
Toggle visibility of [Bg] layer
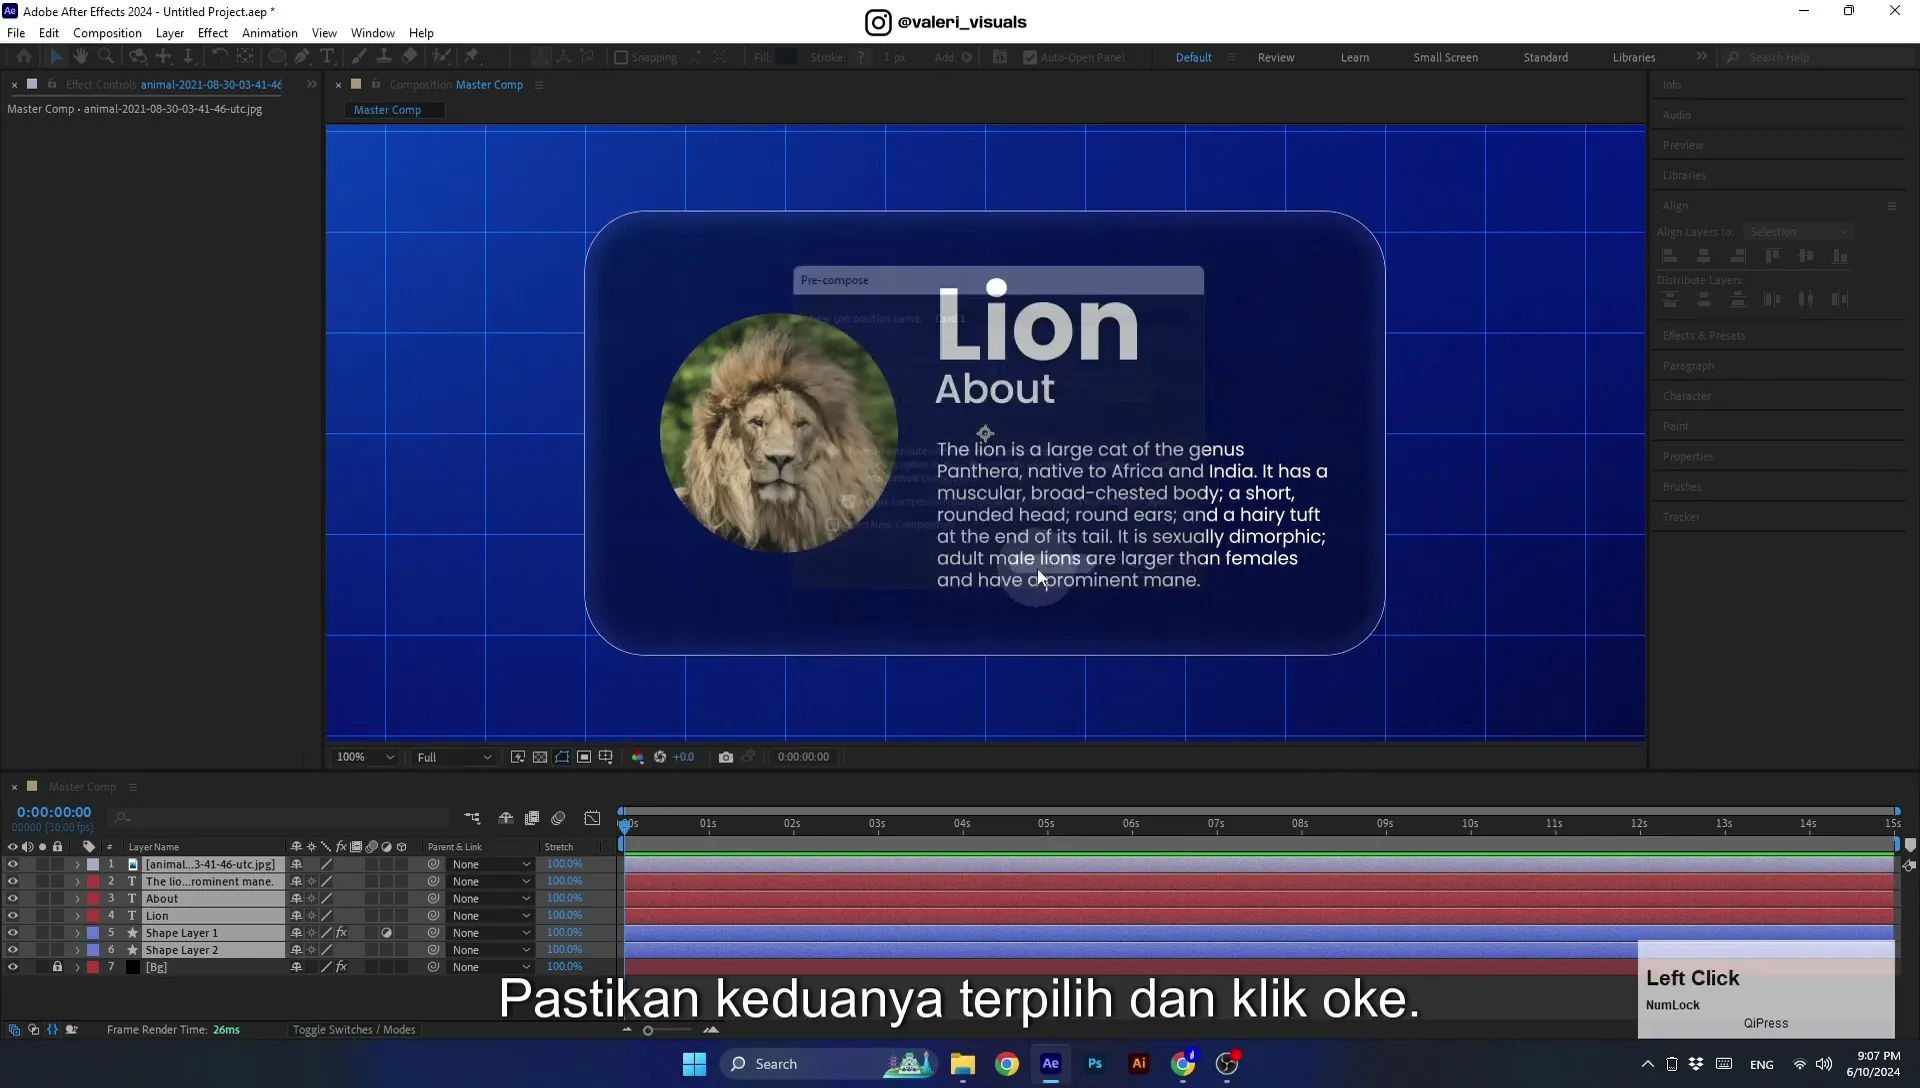pos(13,967)
